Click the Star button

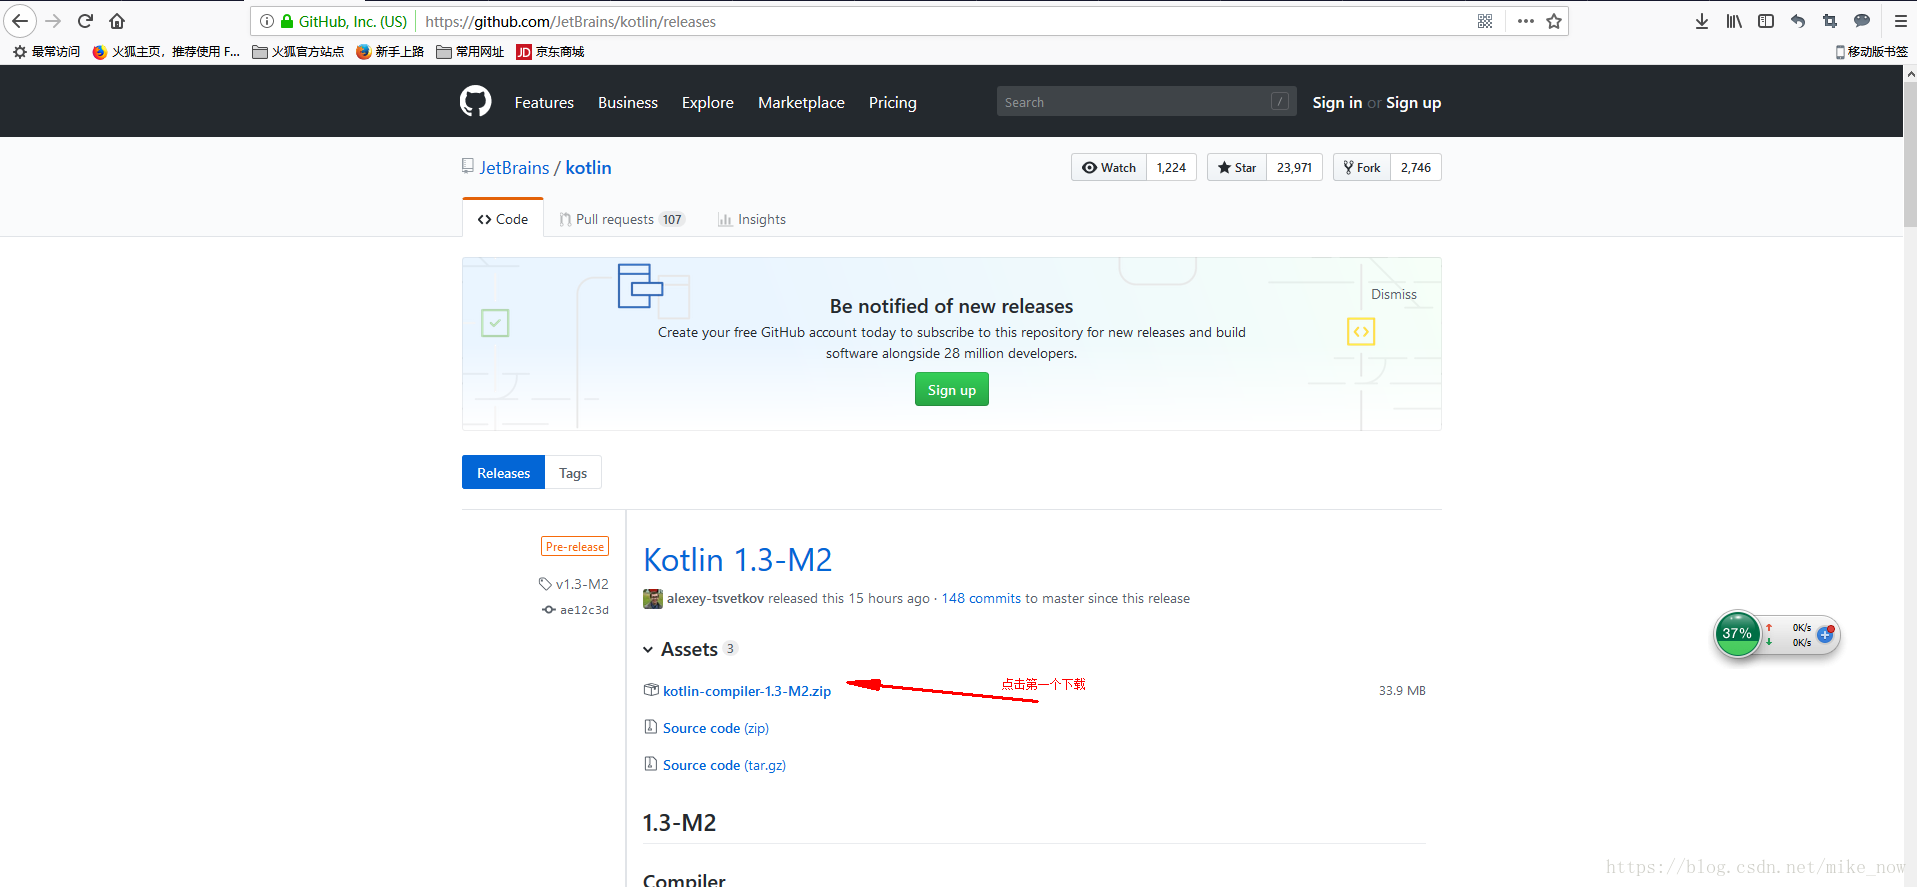[1237, 167]
